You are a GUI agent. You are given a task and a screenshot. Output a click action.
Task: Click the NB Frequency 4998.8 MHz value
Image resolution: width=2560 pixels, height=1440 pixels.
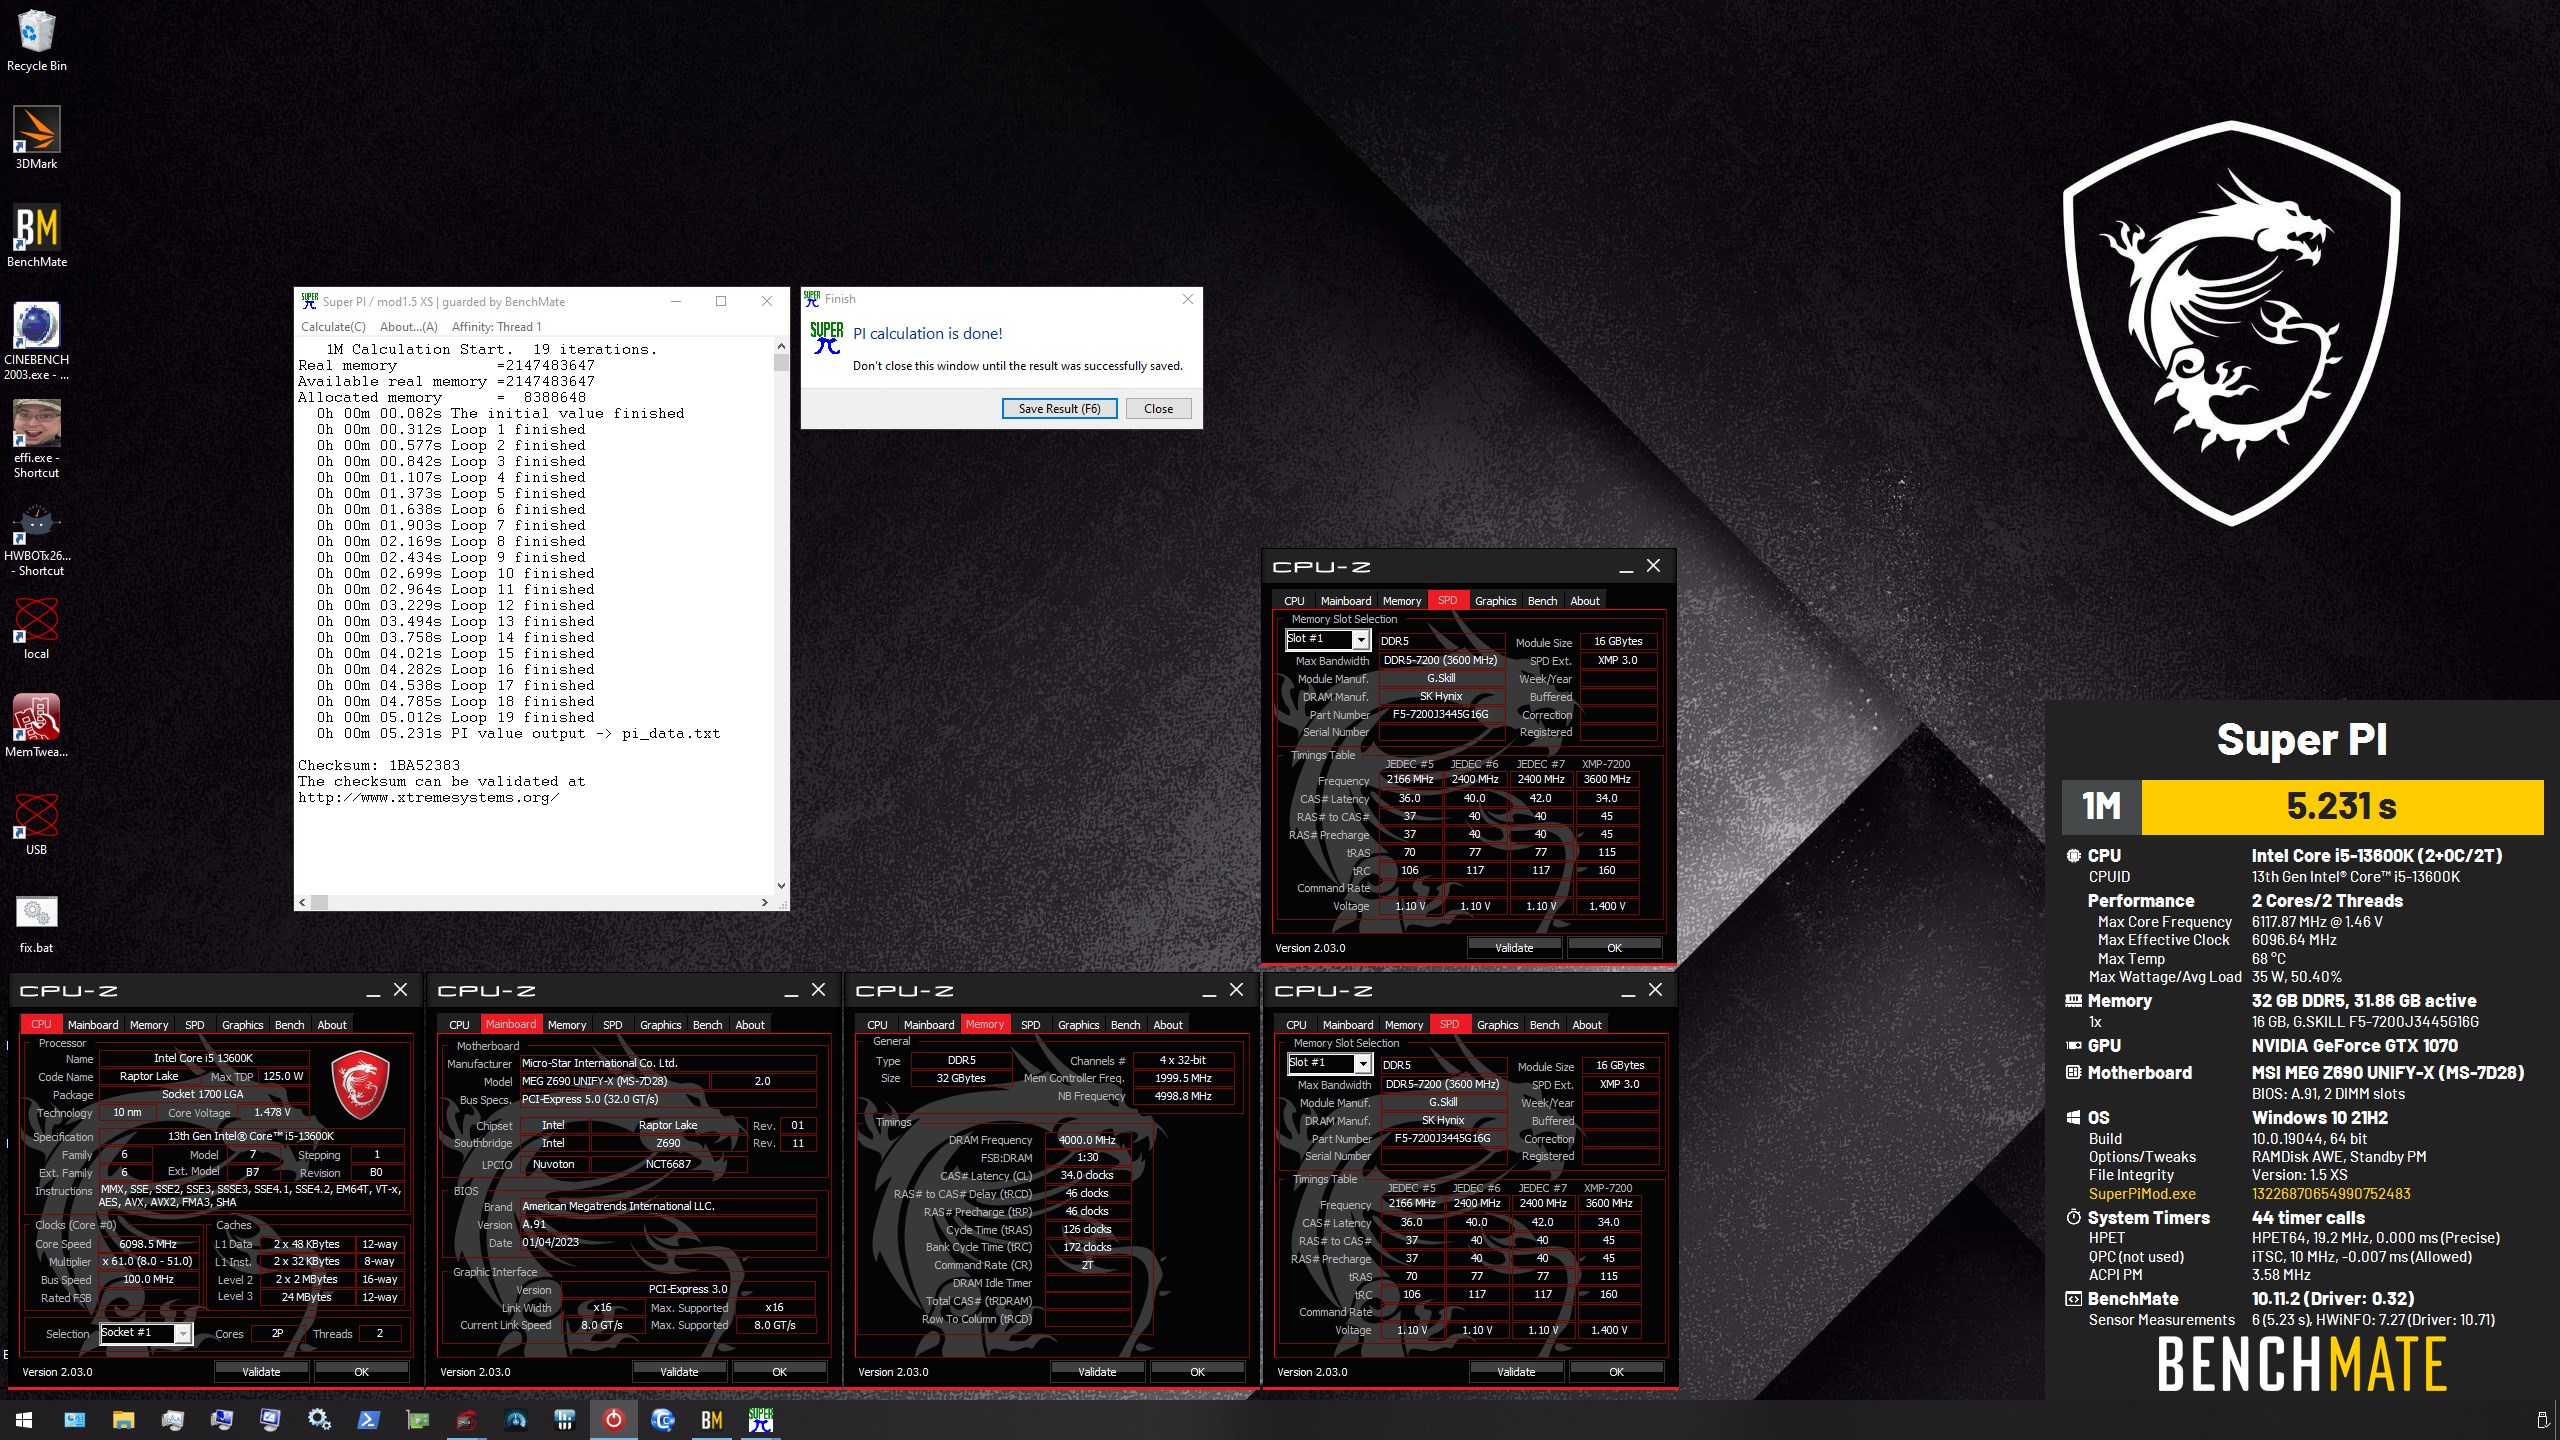tap(1184, 1097)
